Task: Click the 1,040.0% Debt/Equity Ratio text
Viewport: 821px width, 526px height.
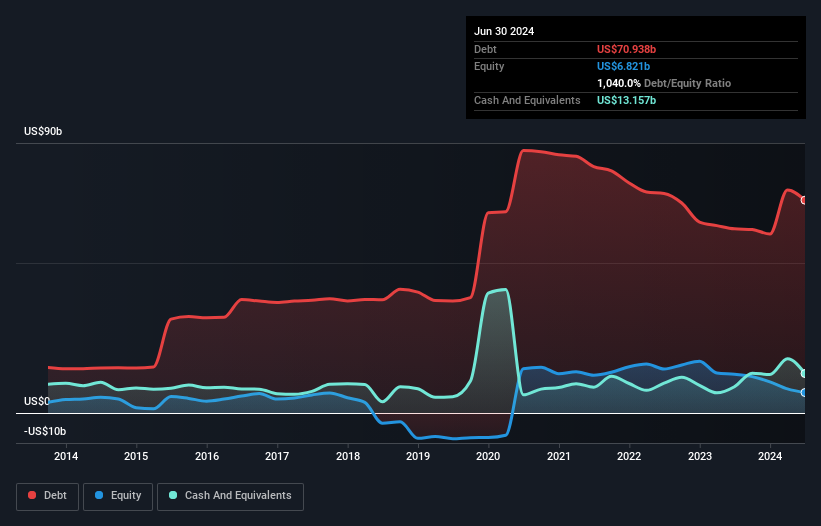Action: pos(664,83)
